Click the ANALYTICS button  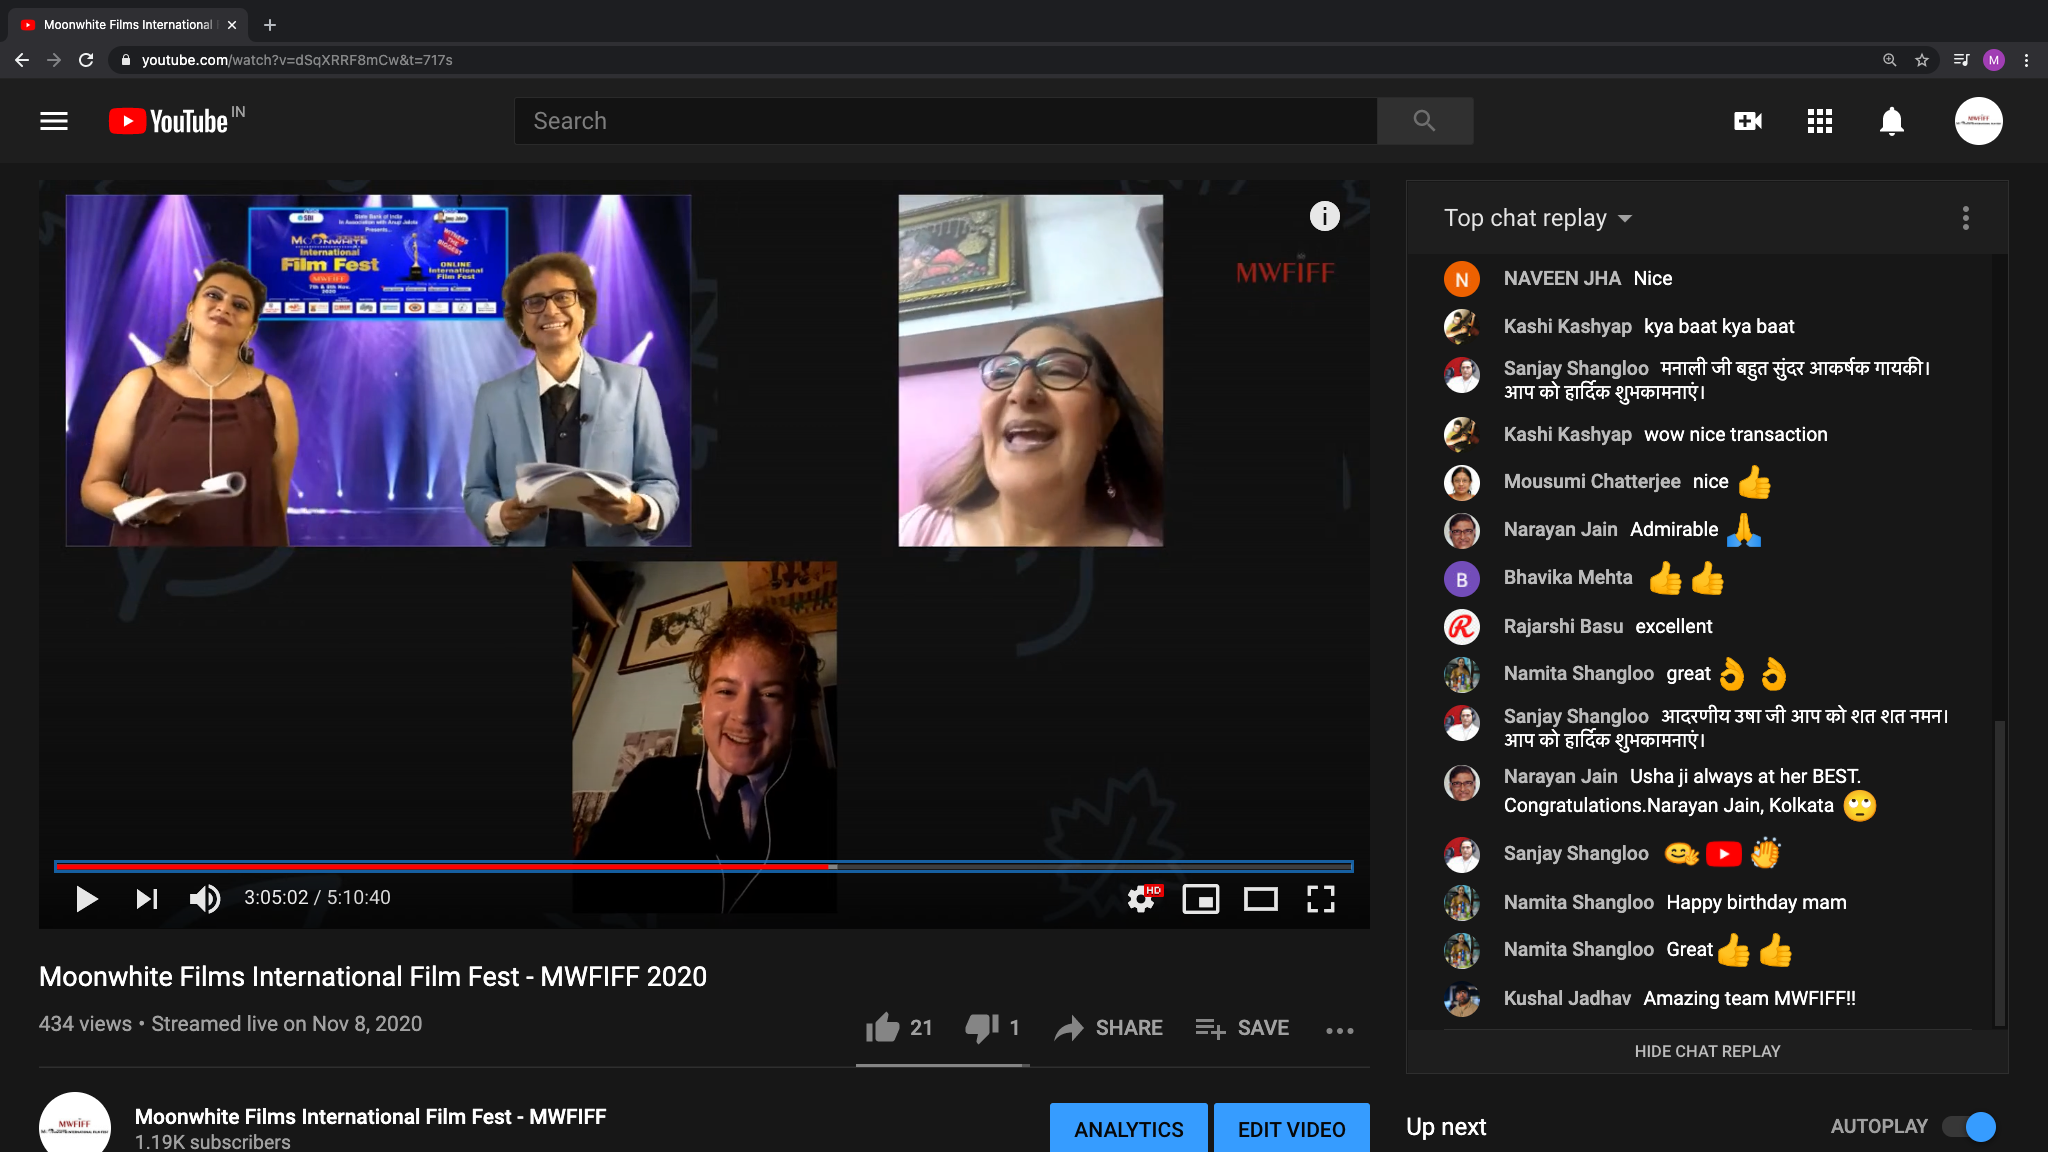1128,1128
